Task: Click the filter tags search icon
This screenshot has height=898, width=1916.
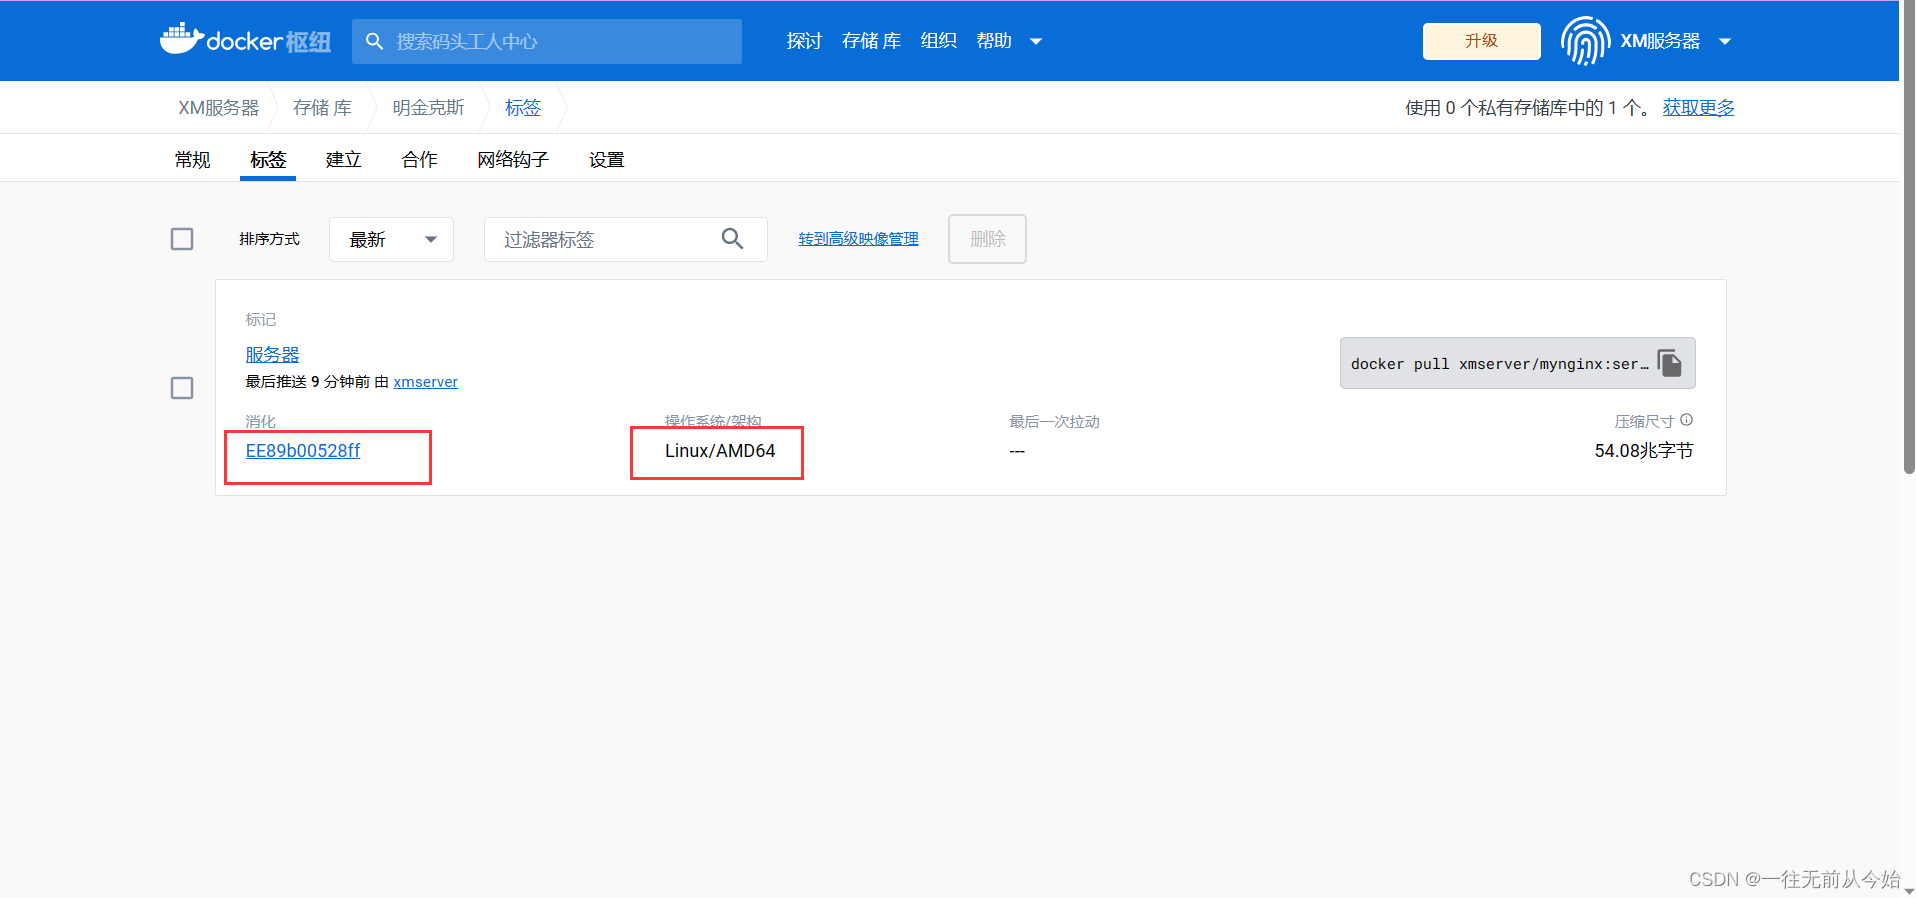Action: [732, 239]
